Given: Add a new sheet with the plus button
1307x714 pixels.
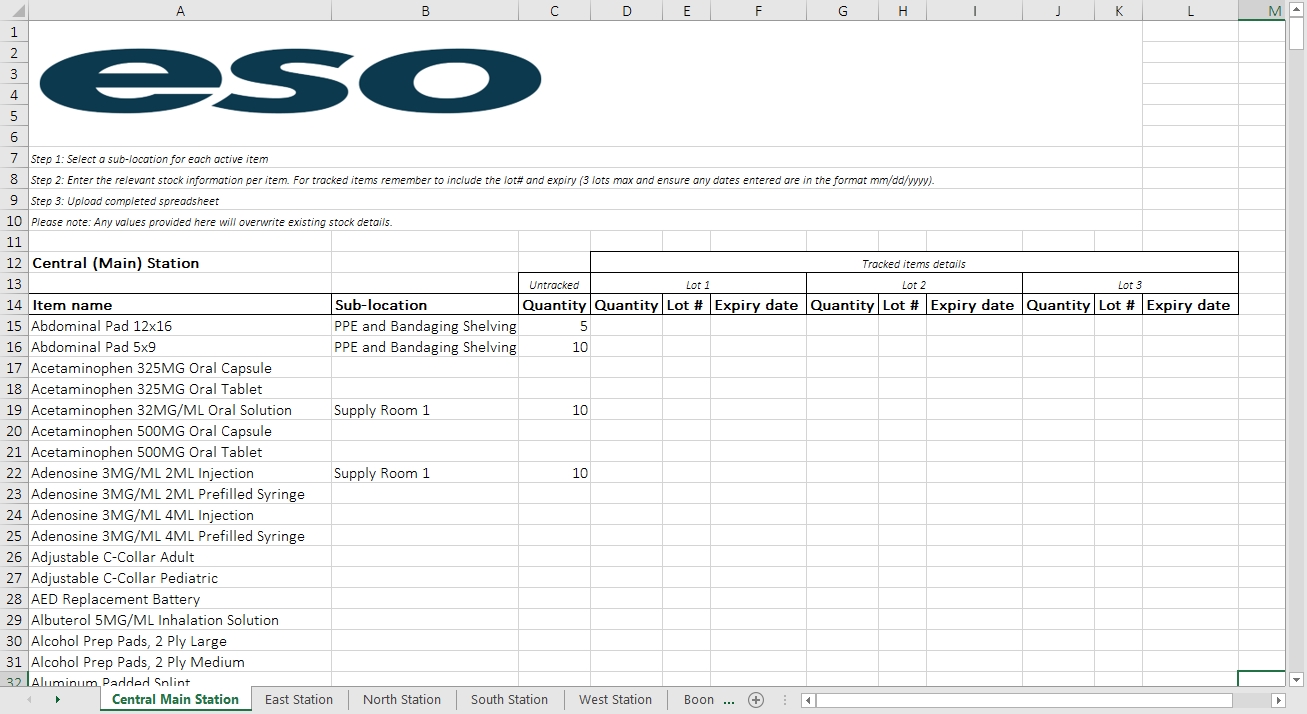Looking at the screenshot, I should tap(756, 700).
